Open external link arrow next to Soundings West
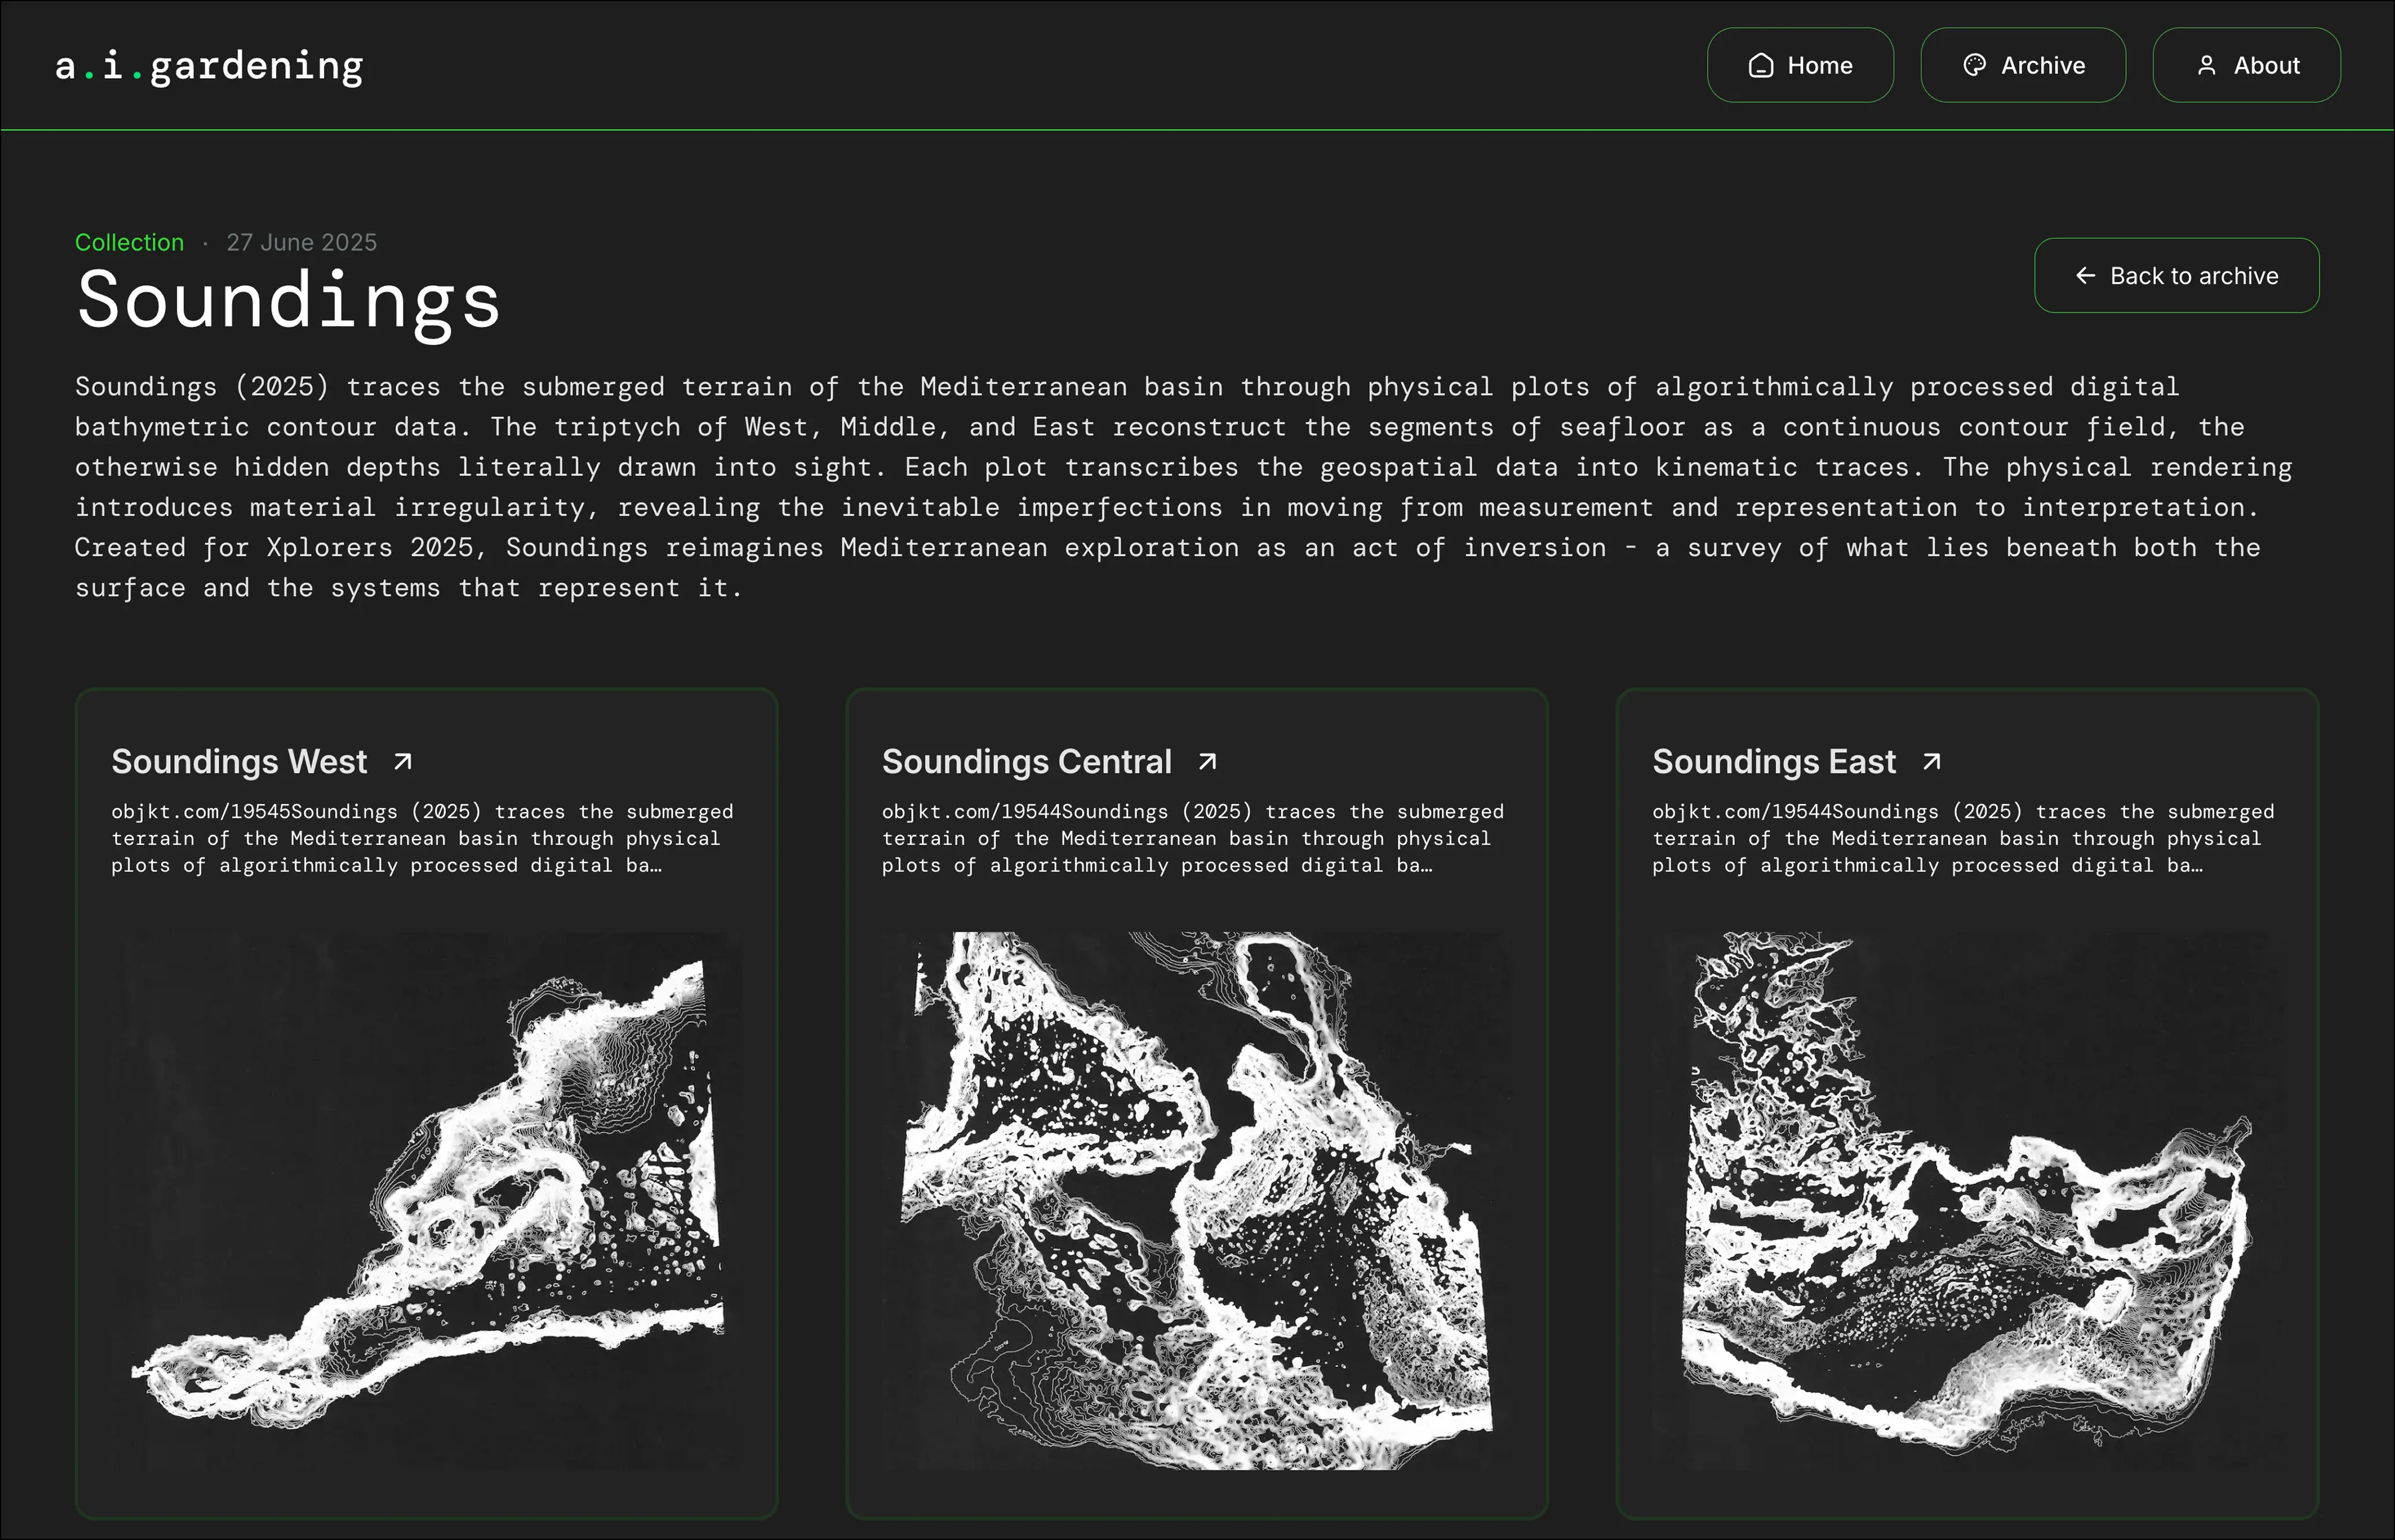 point(403,762)
